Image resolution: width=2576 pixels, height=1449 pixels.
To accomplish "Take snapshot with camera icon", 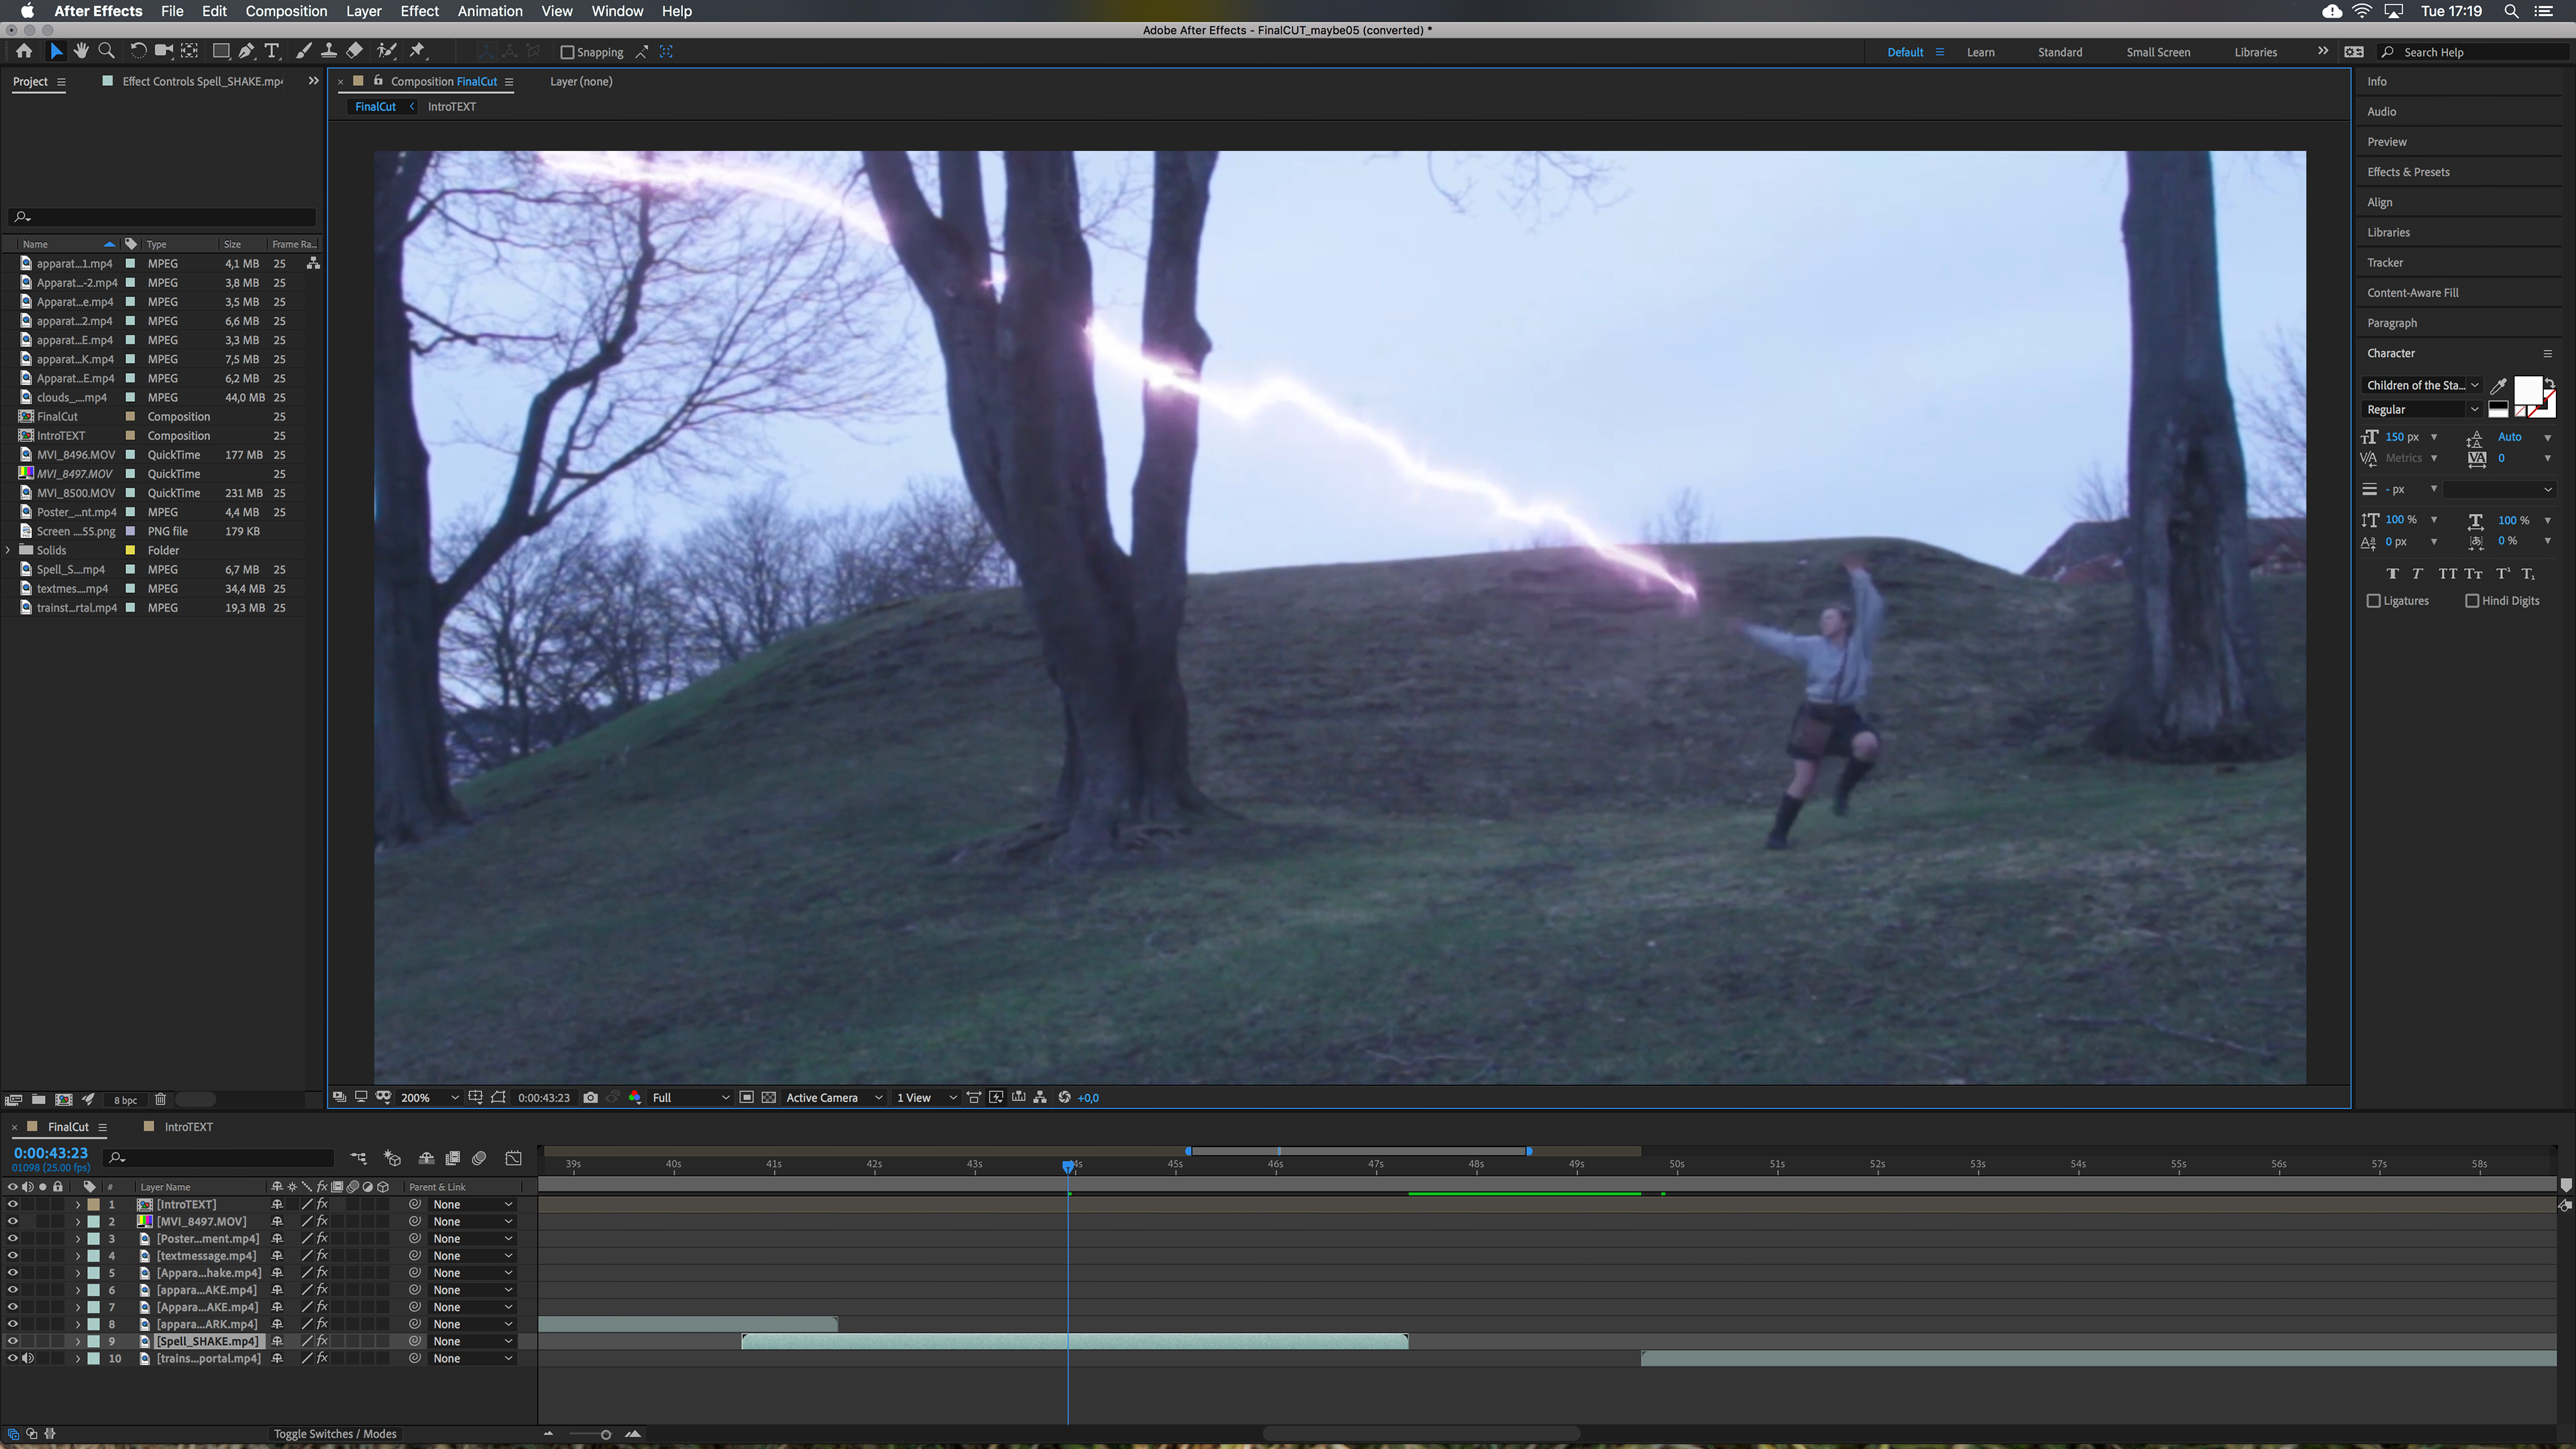I will (x=591, y=1097).
